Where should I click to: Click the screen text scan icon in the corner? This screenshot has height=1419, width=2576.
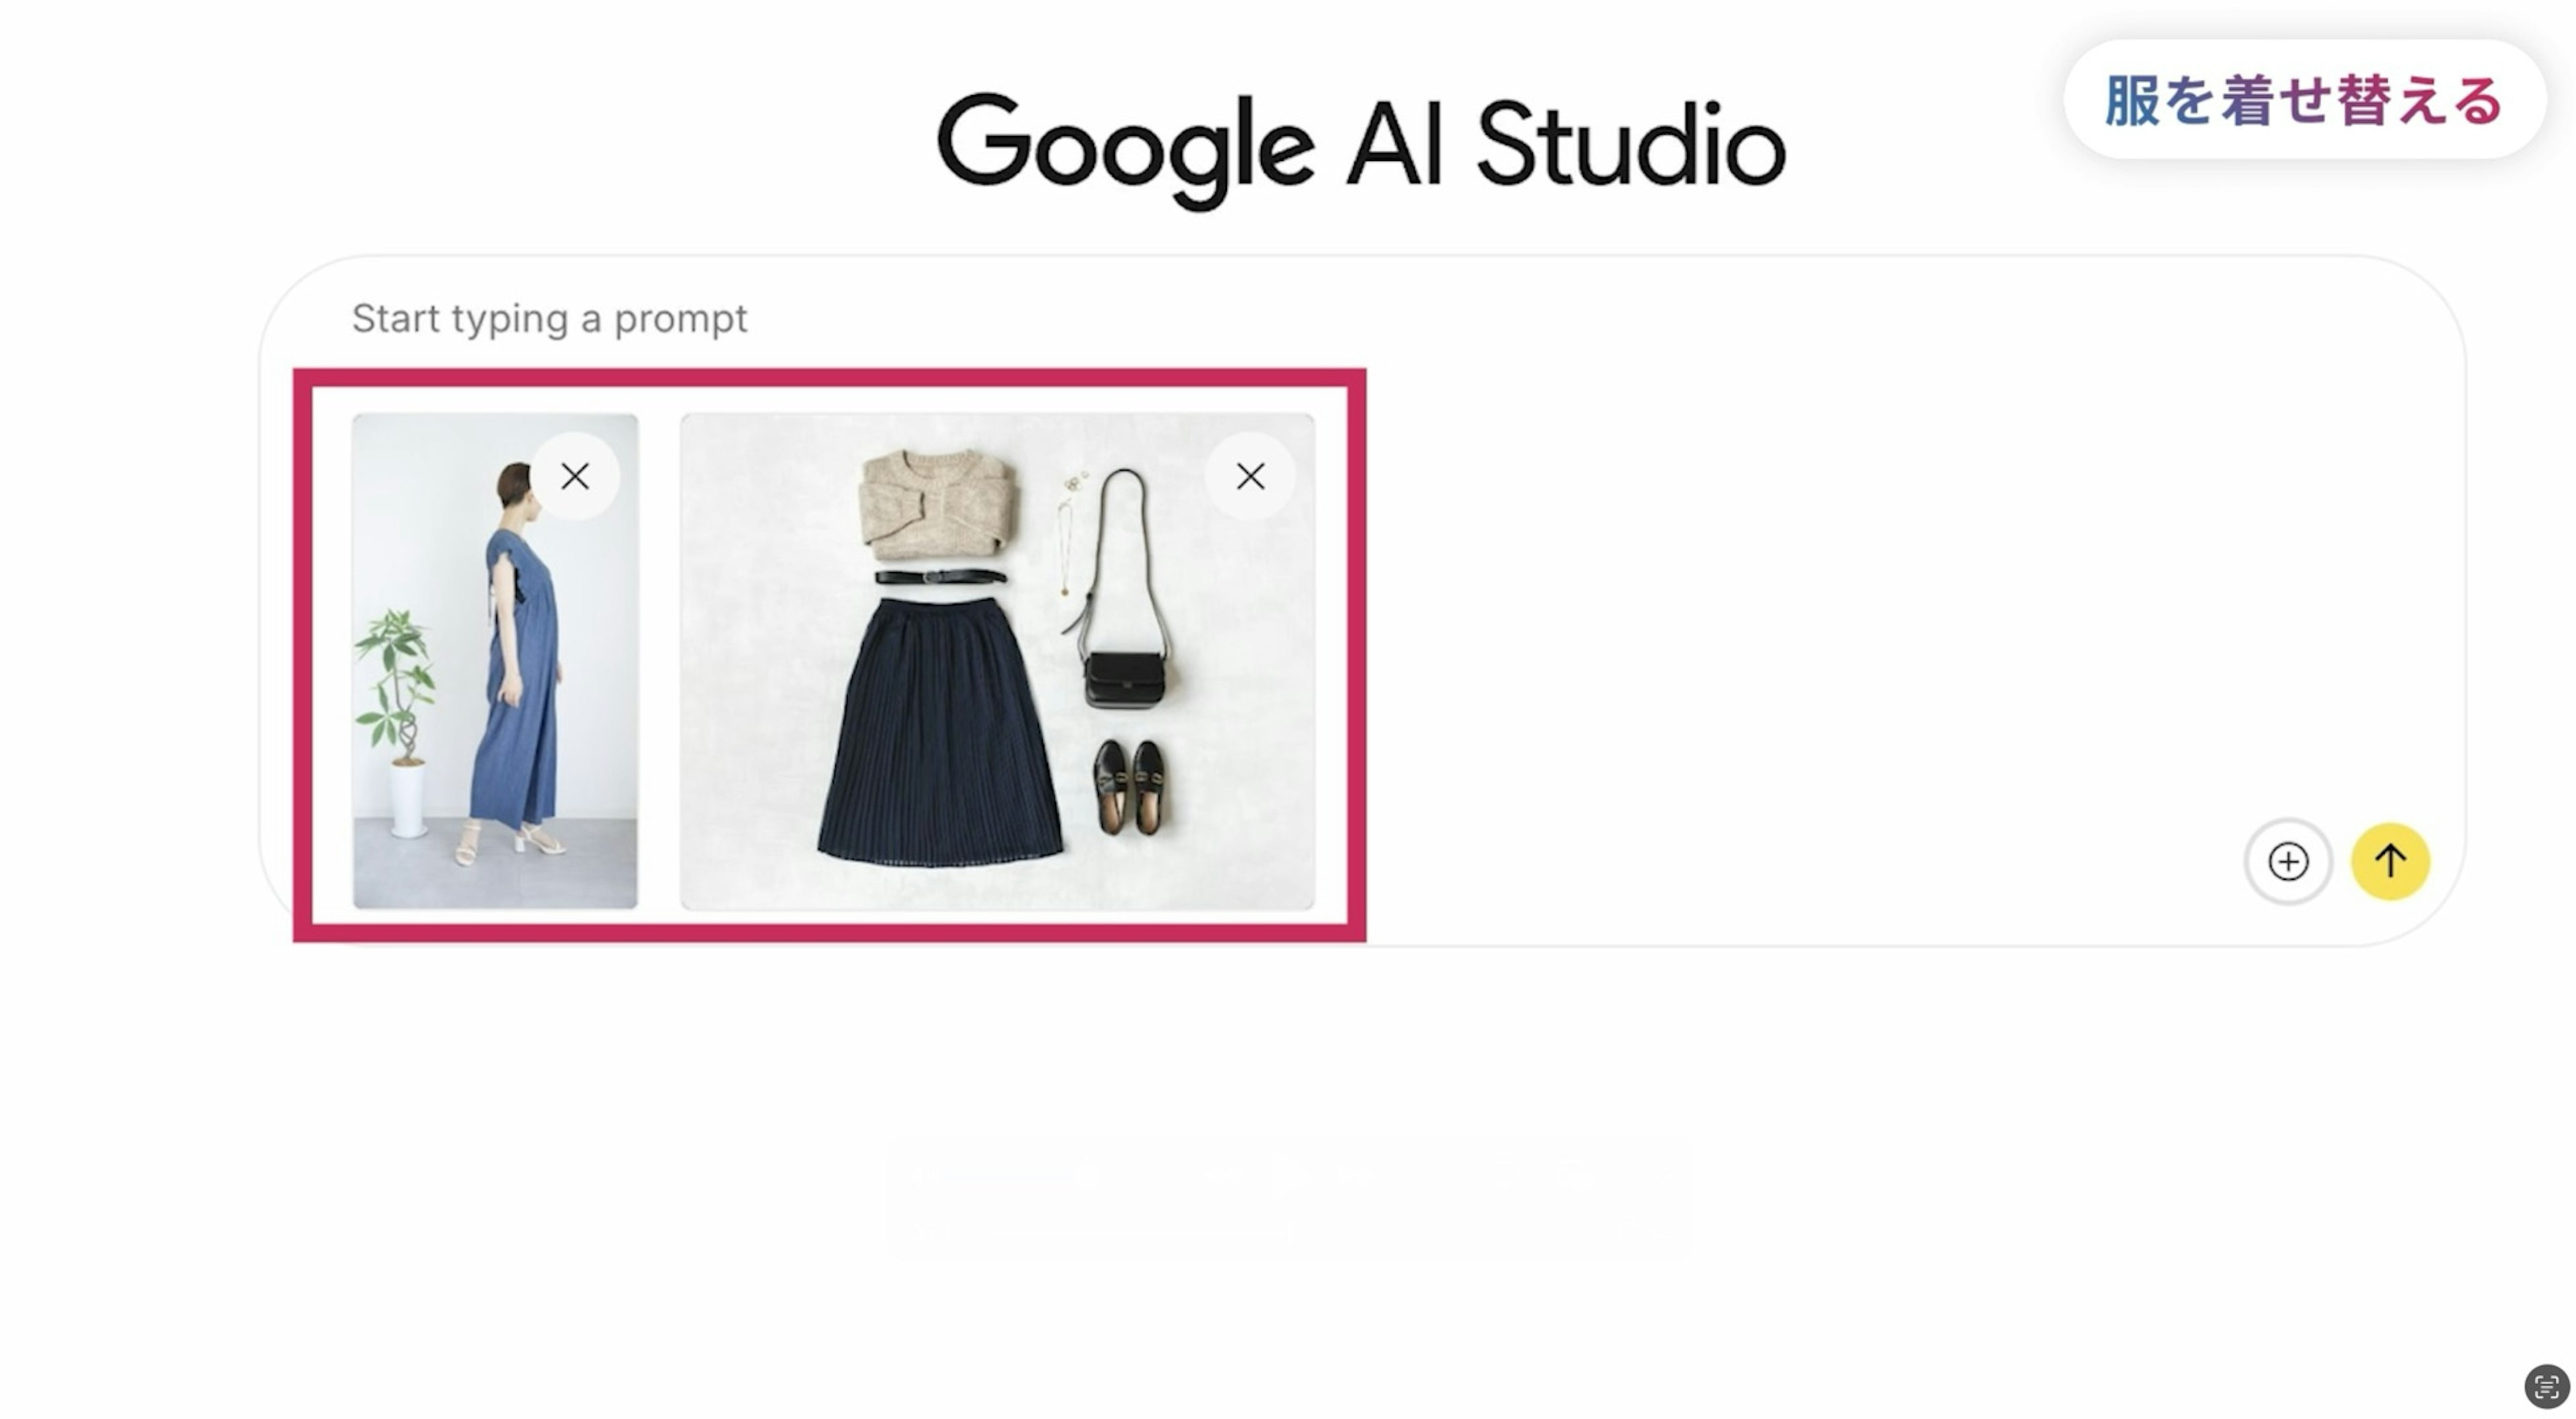[2546, 1387]
